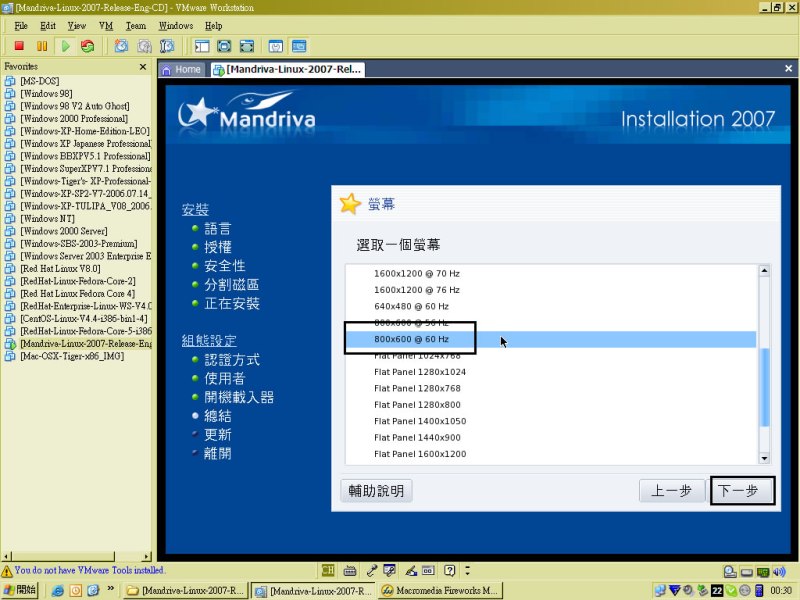Viewport: 800px width, 600px height.
Task: Open the Edit menu
Action: [47, 26]
